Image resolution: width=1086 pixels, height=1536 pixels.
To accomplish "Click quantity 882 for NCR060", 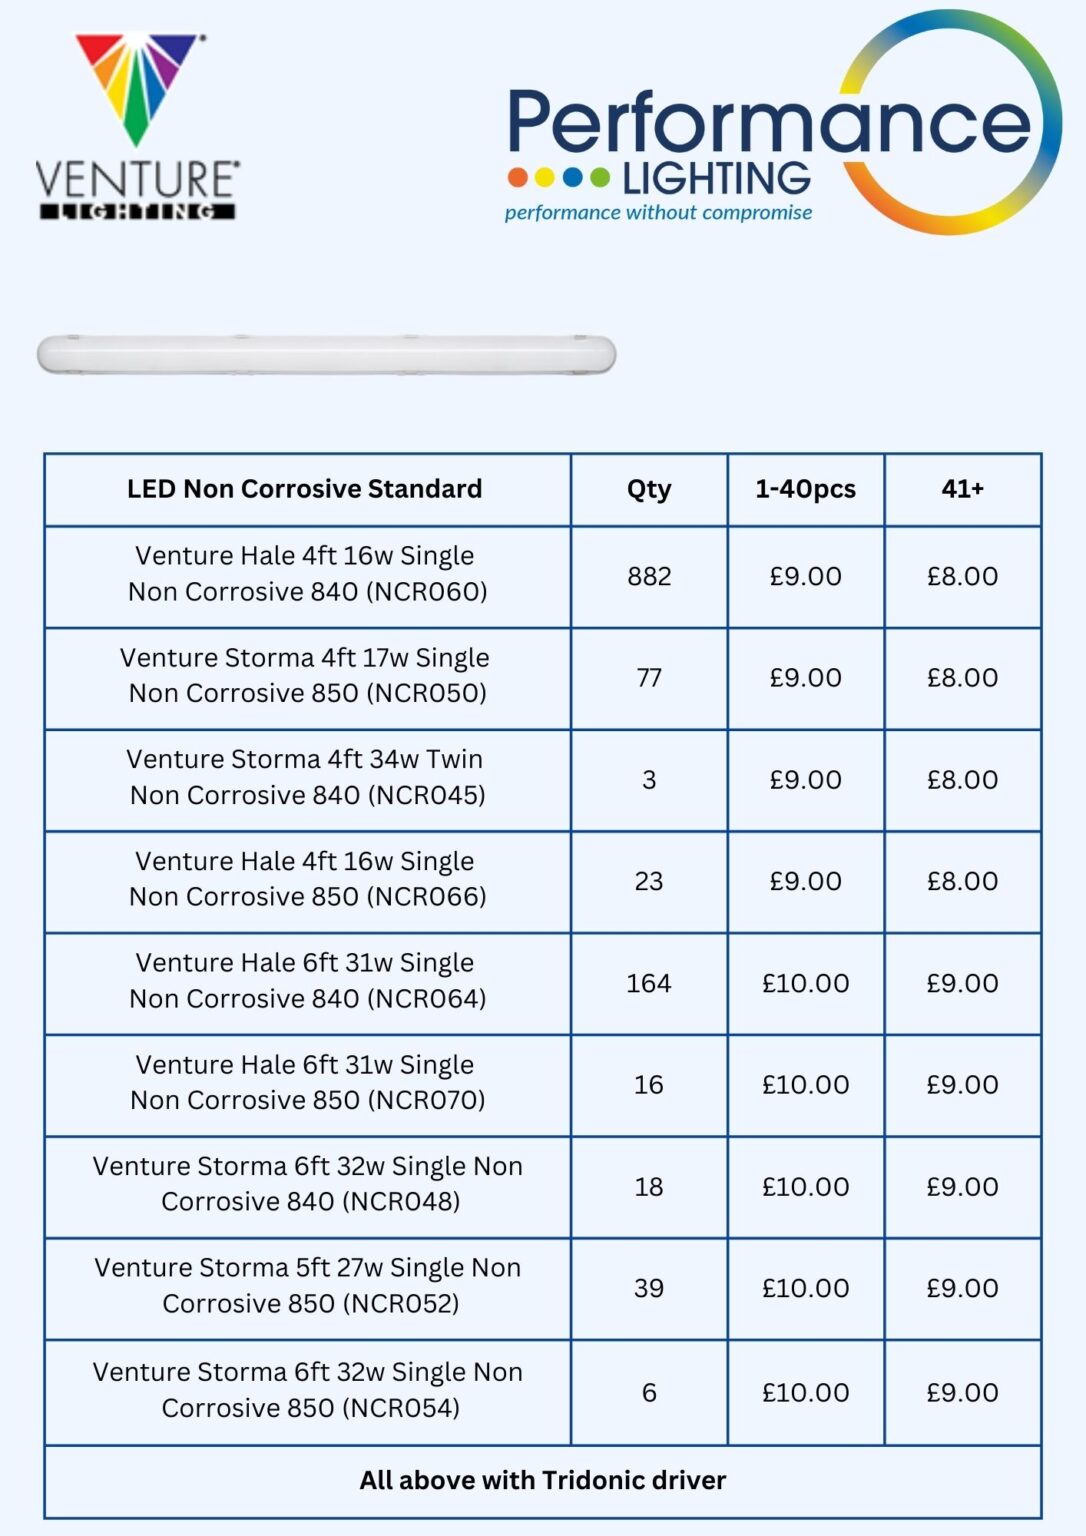I will pos(649,577).
